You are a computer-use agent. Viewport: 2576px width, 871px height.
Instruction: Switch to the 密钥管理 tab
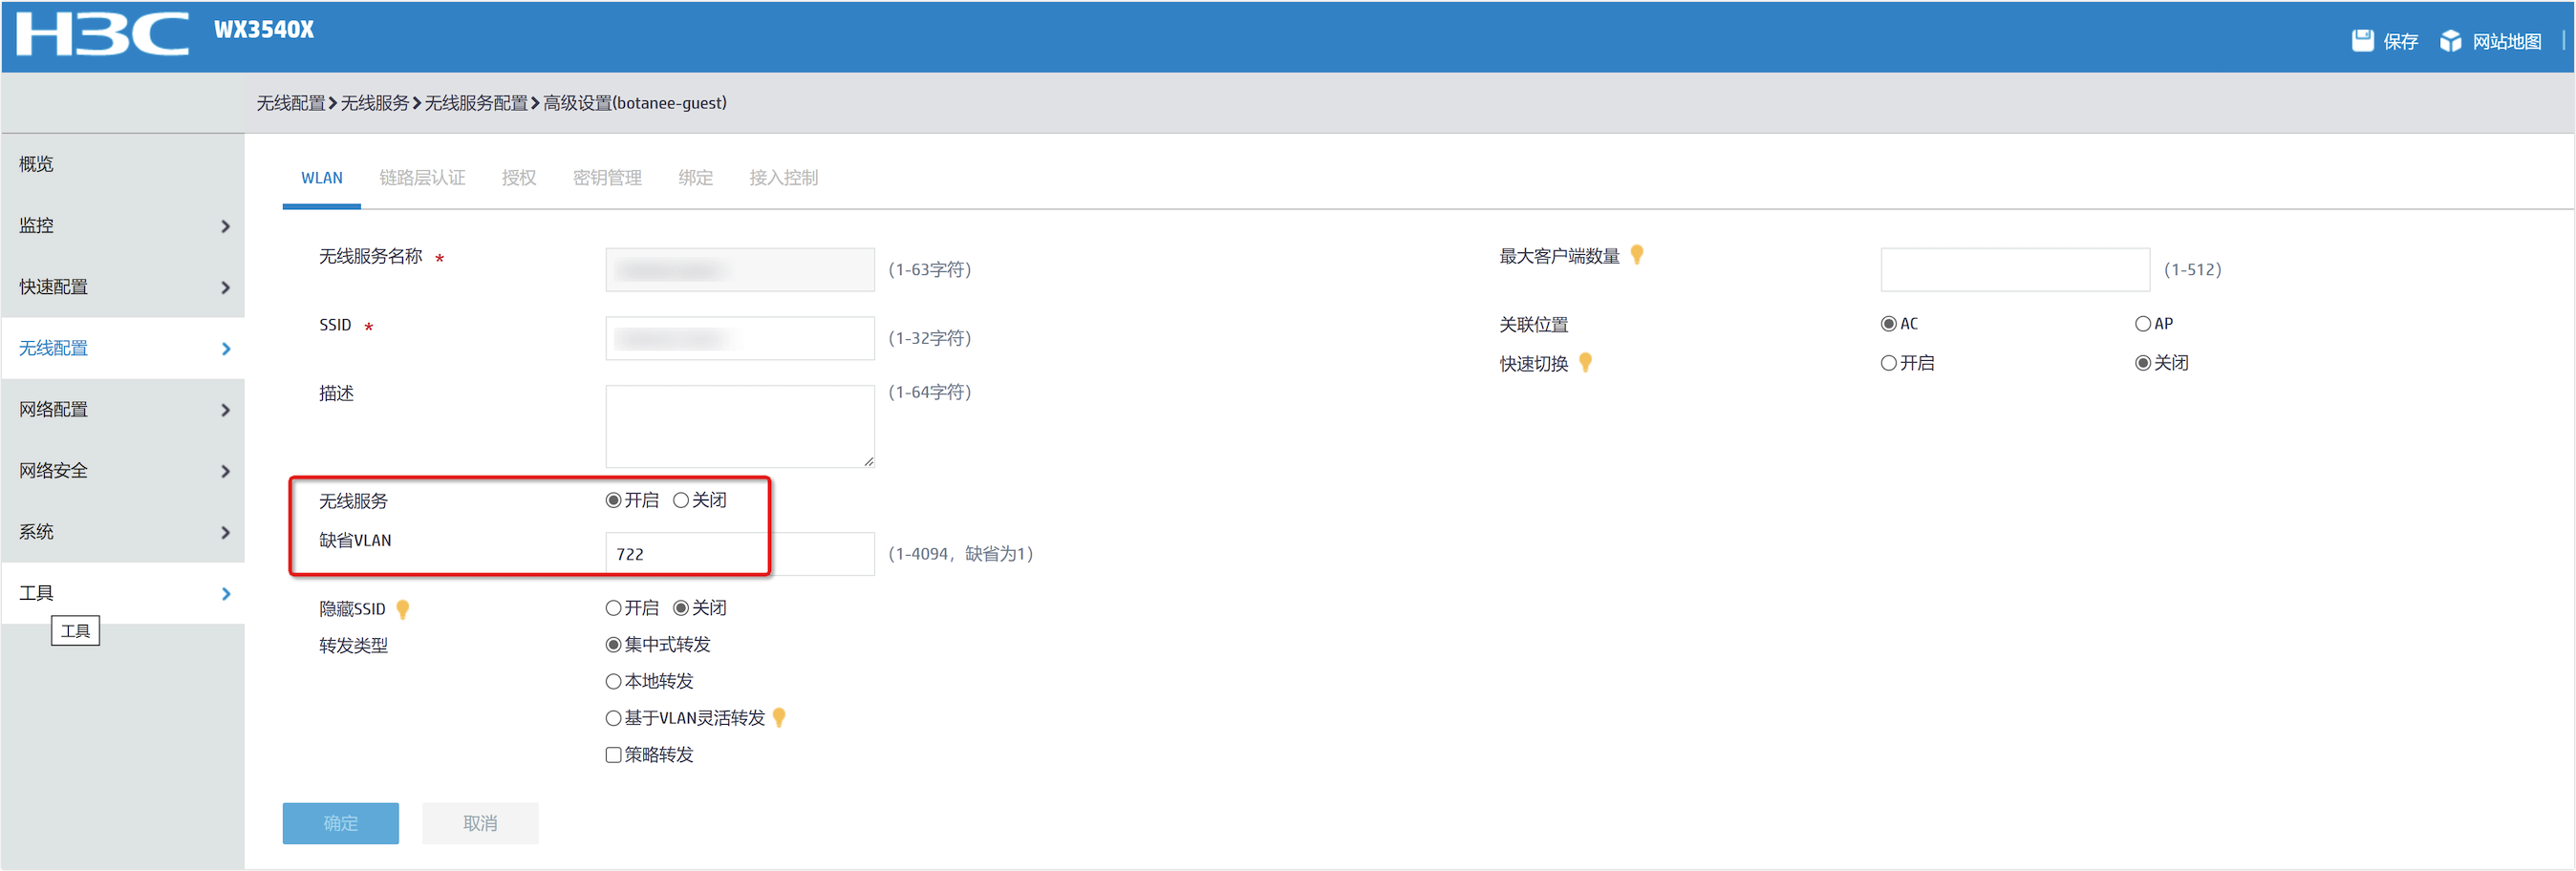pyautogui.click(x=607, y=178)
